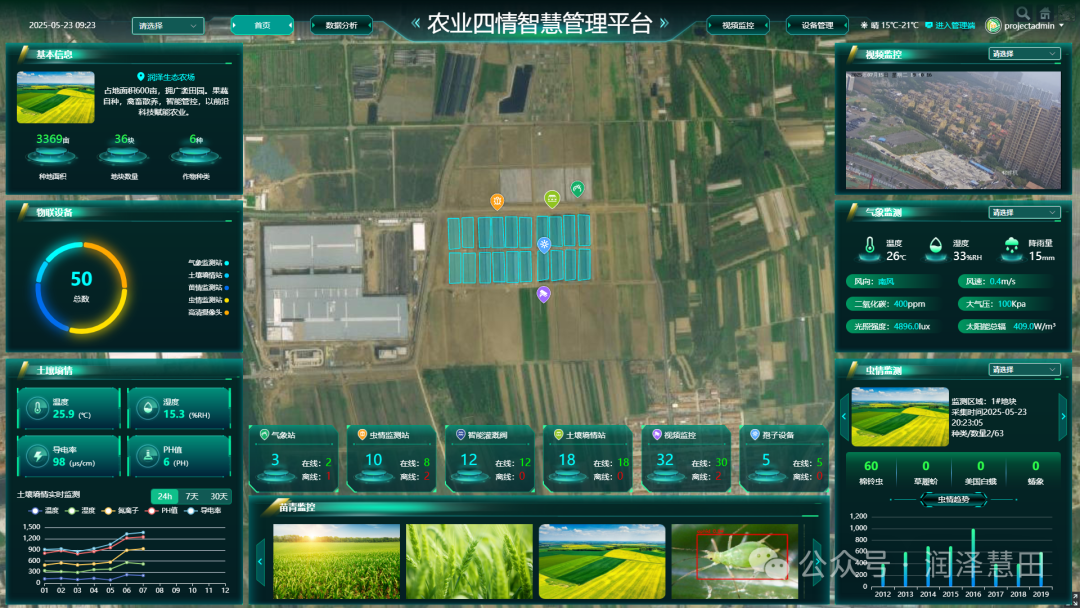Click the 虫情趋势 label button
The height and width of the screenshot is (608, 1080).
coord(953,499)
